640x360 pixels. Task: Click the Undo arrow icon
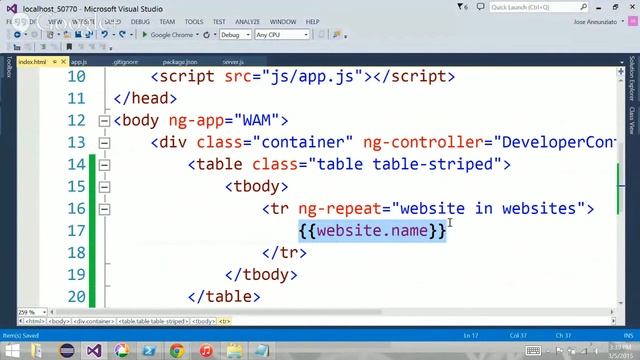click(104, 35)
